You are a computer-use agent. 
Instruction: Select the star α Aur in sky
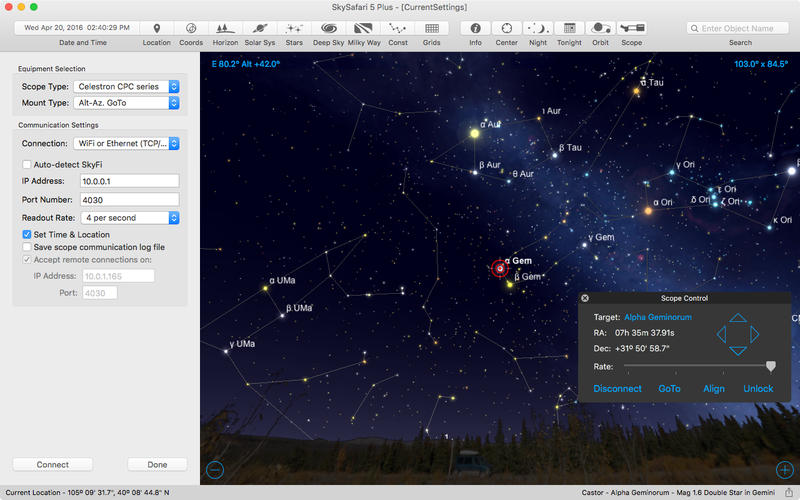click(x=474, y=133)
